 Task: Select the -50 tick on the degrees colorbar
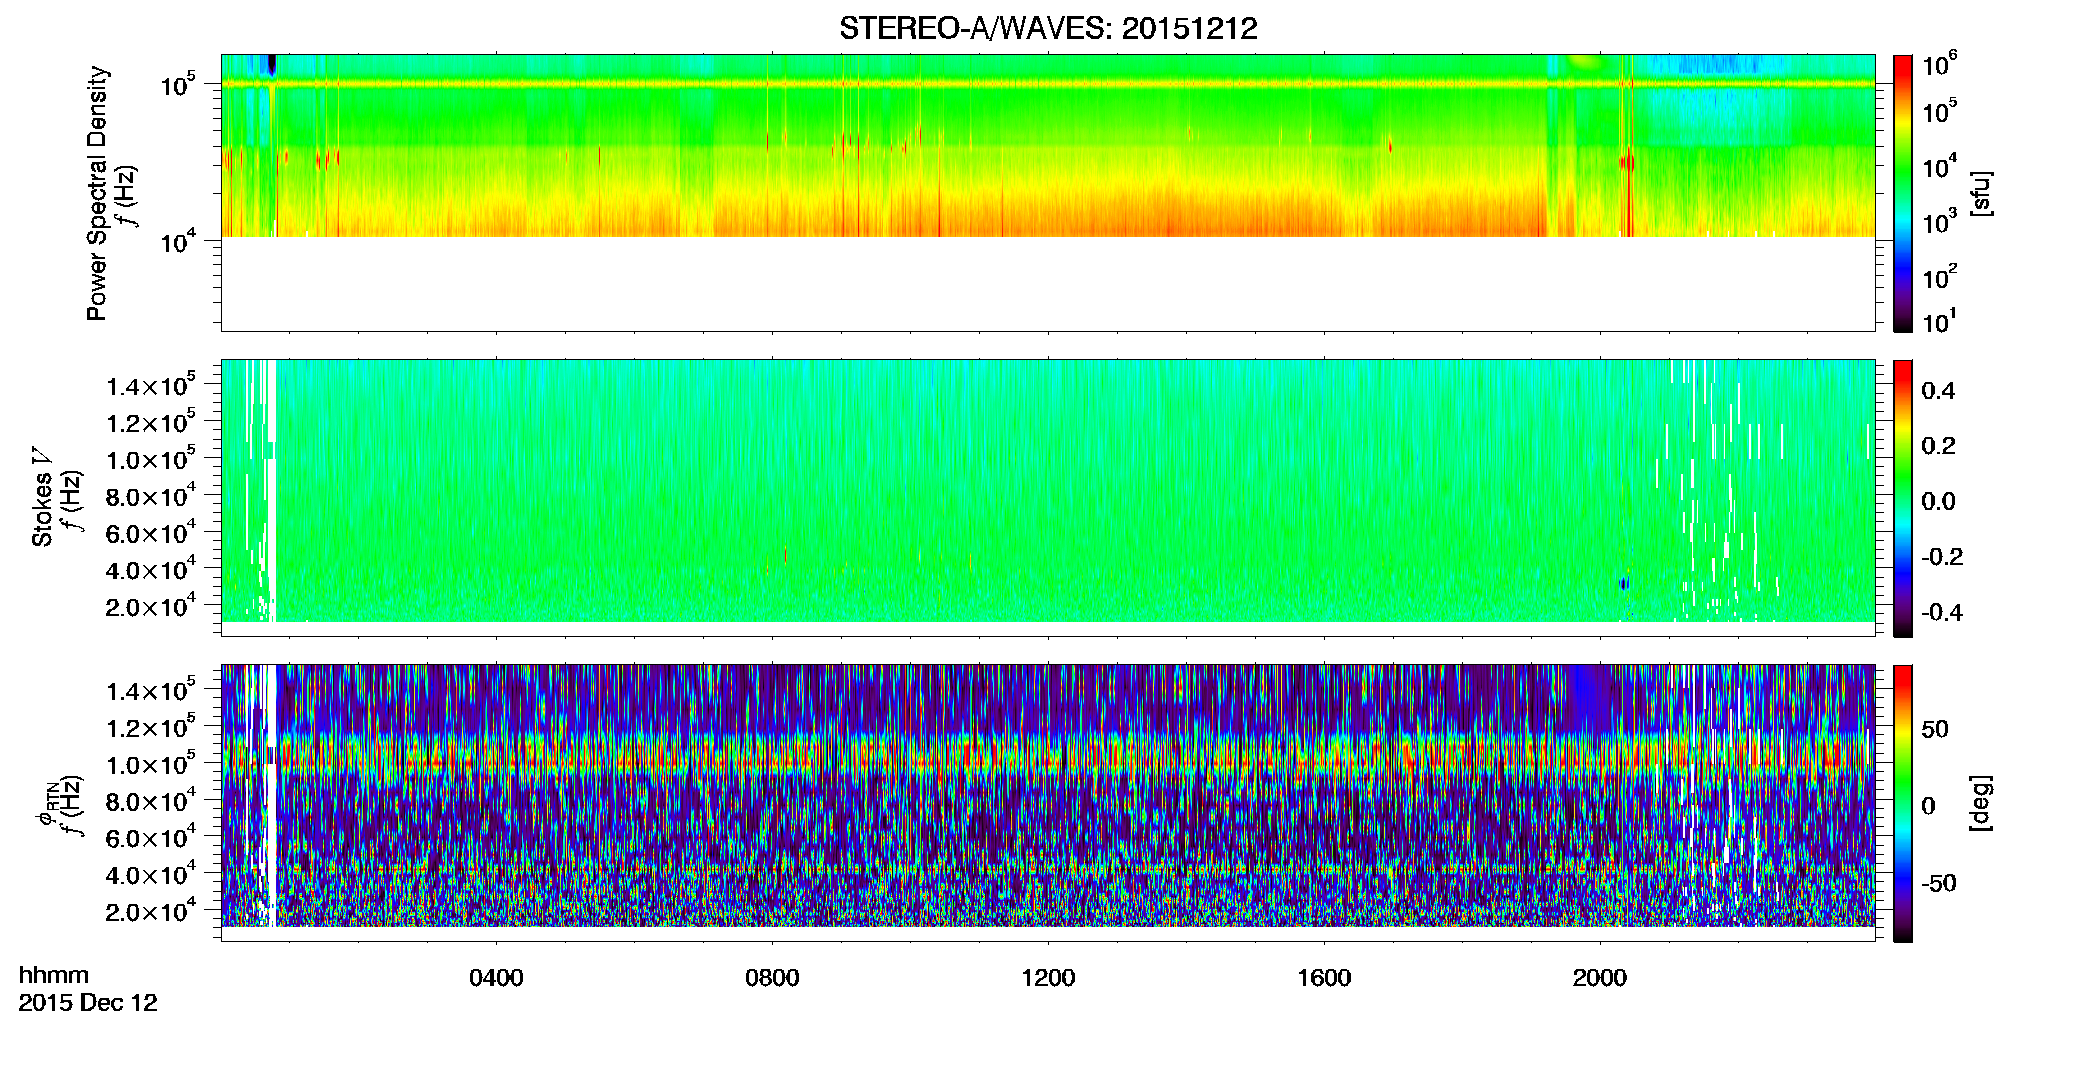click(x=1939, y=884)
